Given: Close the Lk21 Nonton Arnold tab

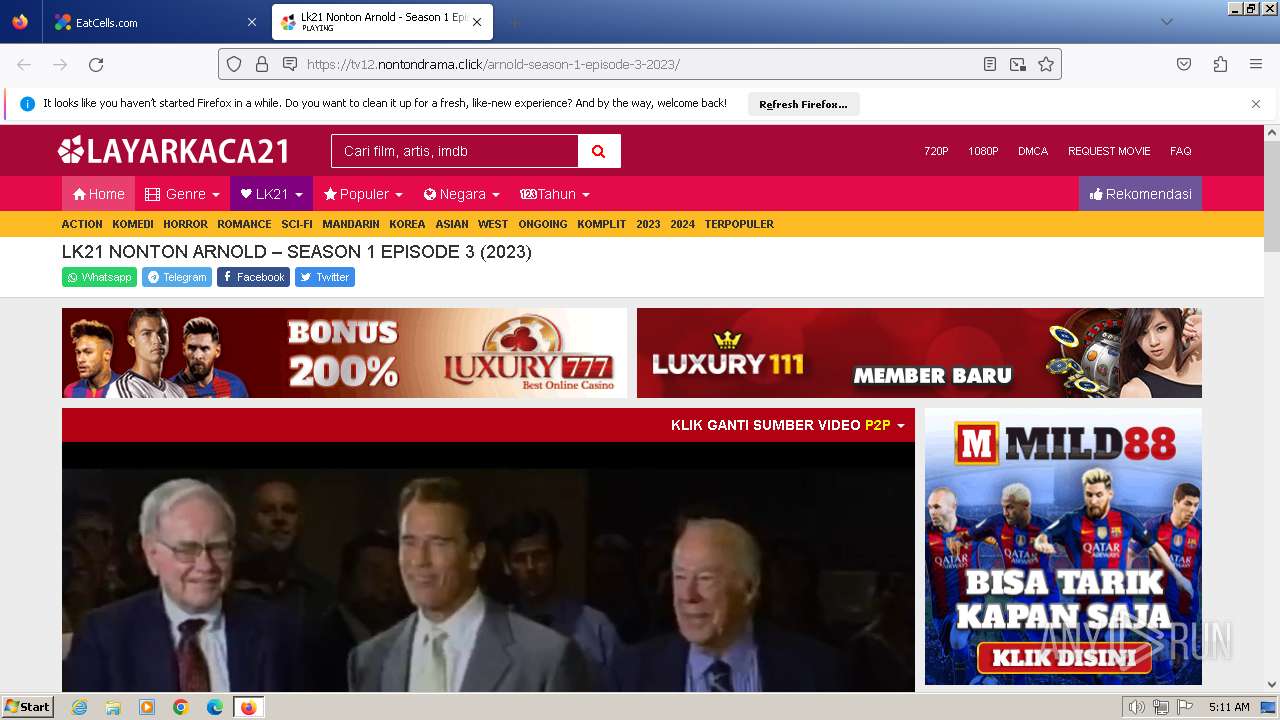Looking at the screenshot, I should (x=477, y=22).
